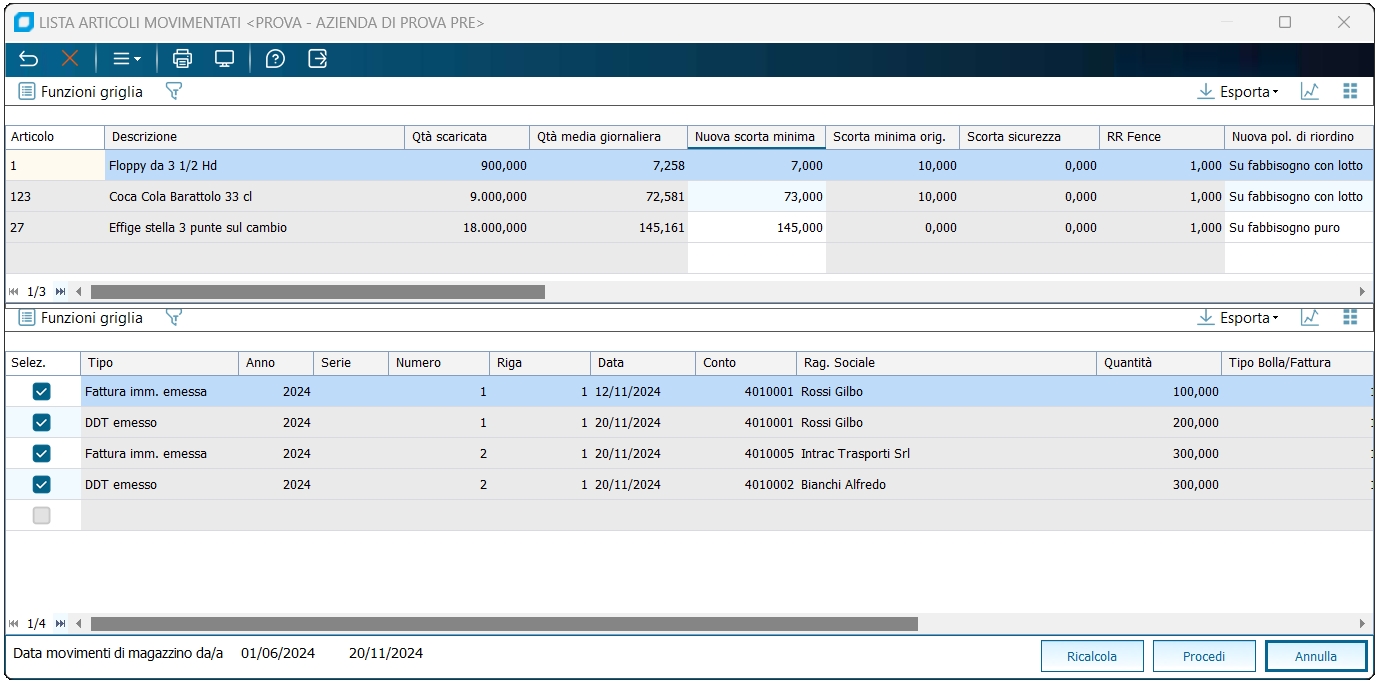This screenshot has height=682, width=1377.
Task: Click the filter funnel icon of lower grid
Action: (x=174, y=318)
